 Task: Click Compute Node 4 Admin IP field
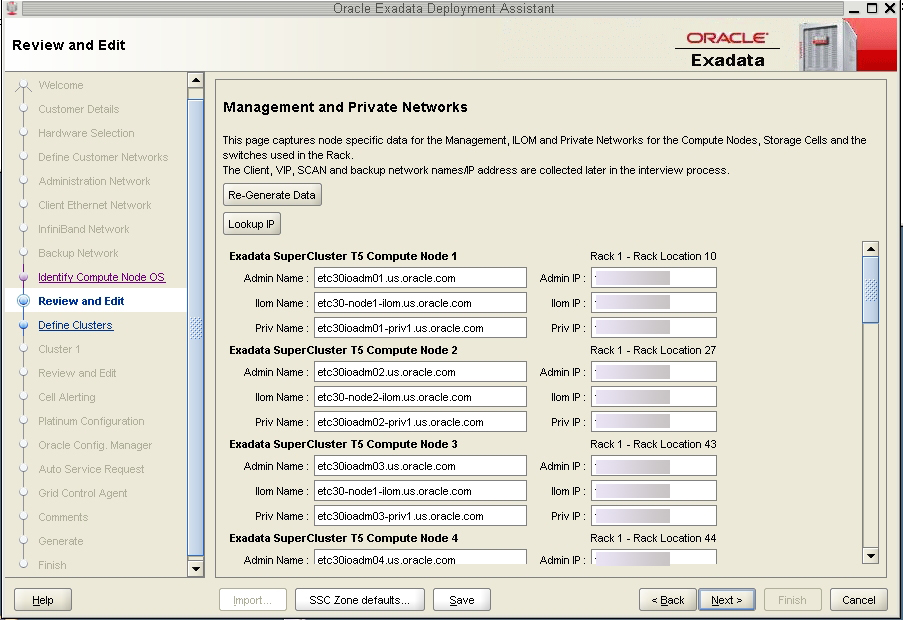tap(654, 557)
